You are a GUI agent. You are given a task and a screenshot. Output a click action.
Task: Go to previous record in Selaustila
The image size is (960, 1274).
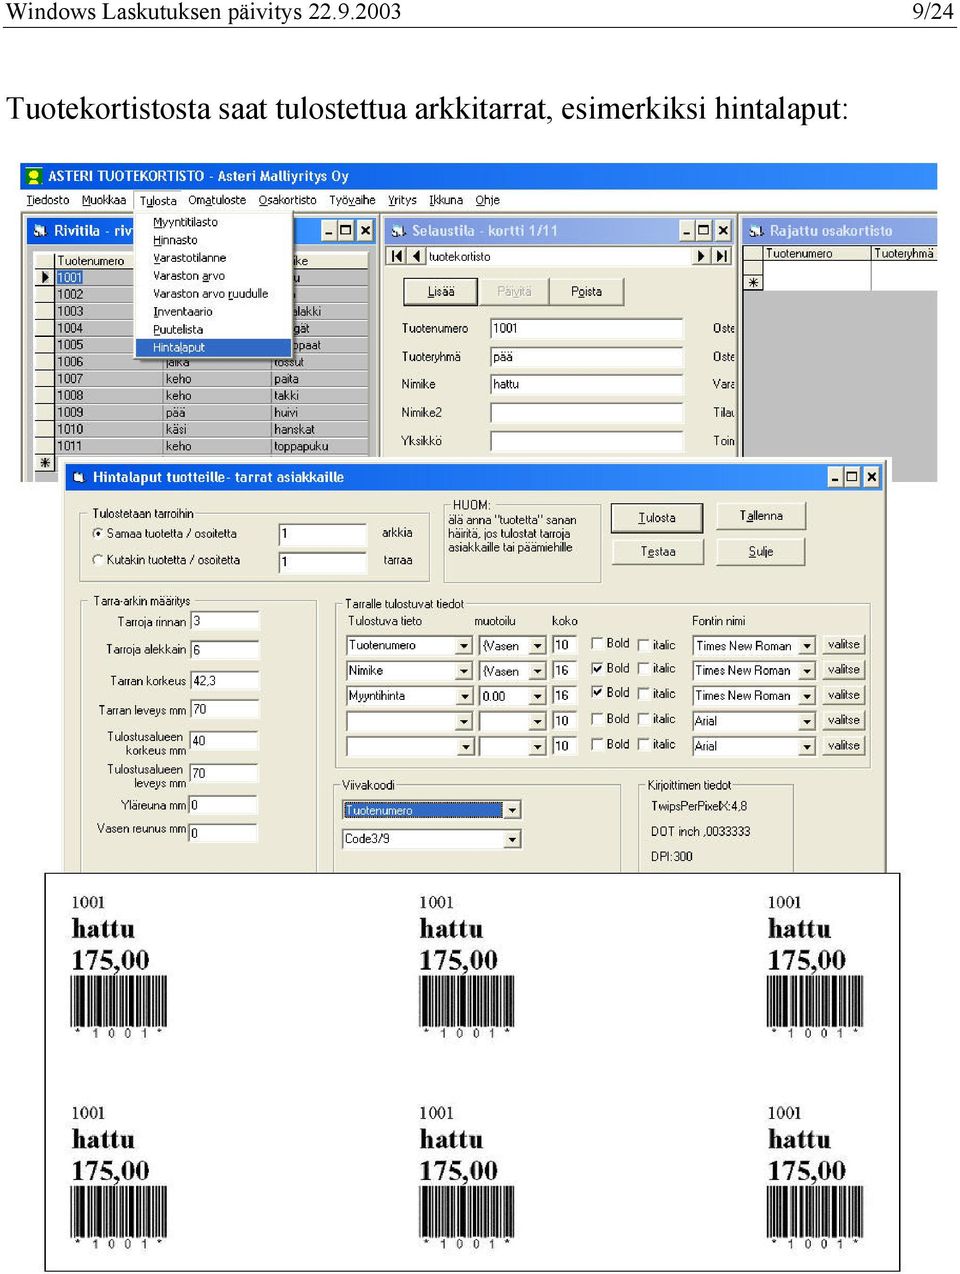tap(417, 256)
